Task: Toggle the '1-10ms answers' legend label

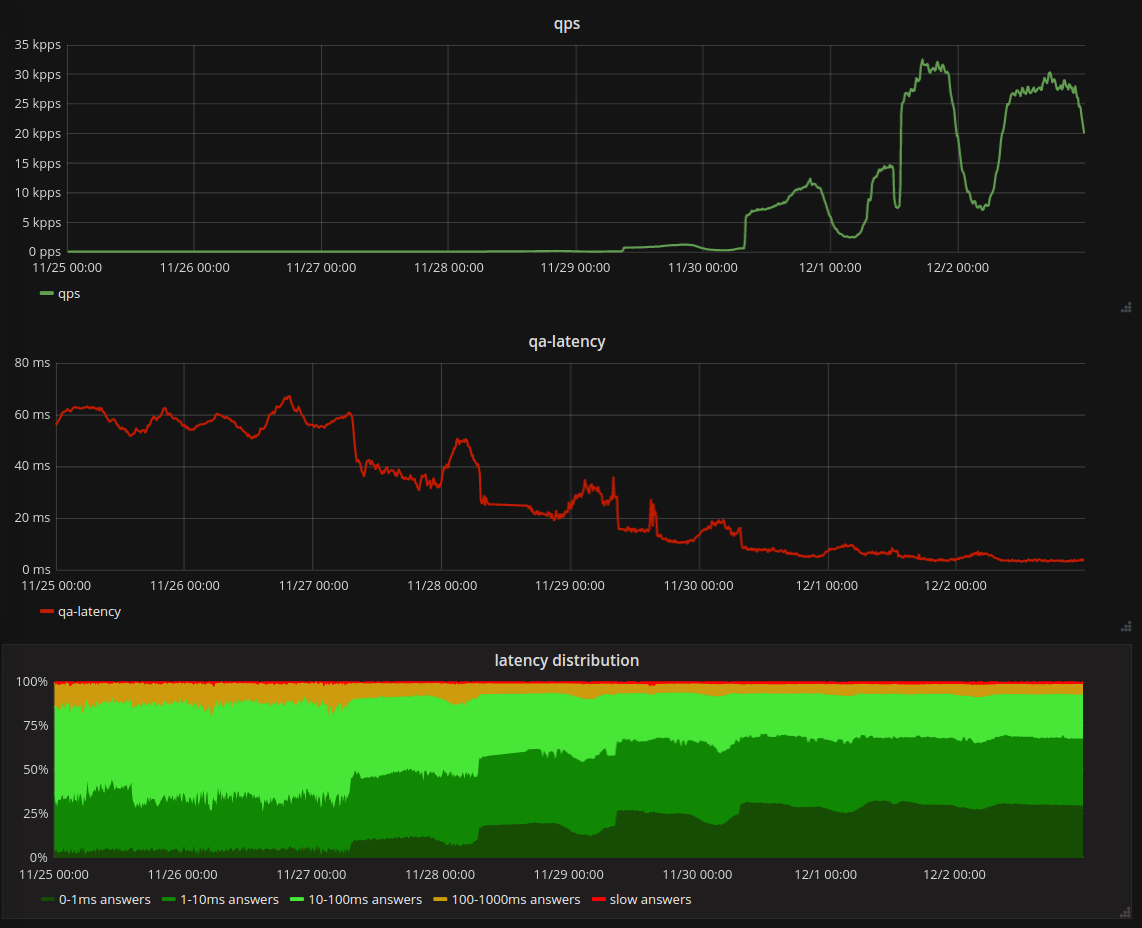Action: pyautogui.click(x=229, y=899)
